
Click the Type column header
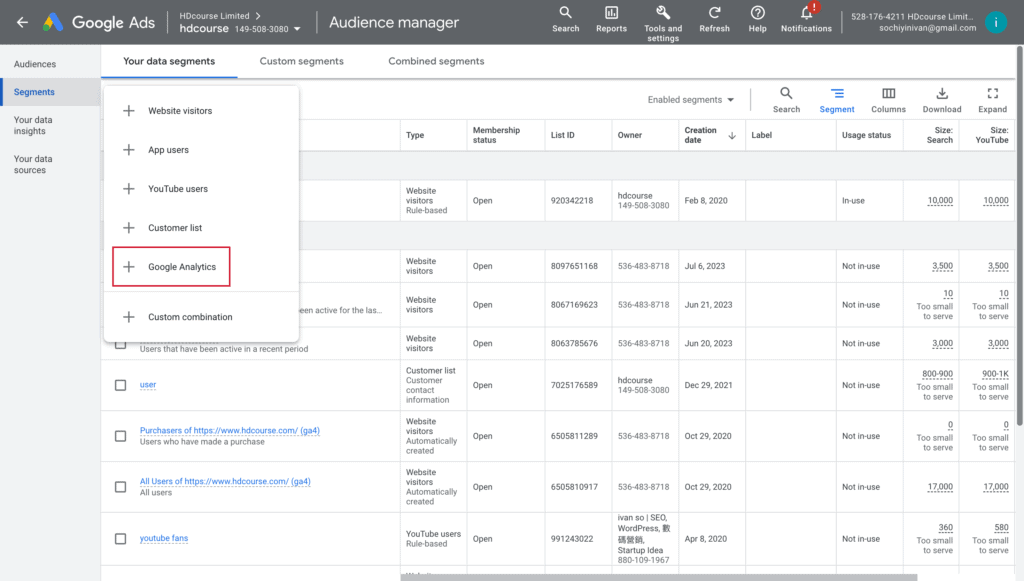pos(415,135)
